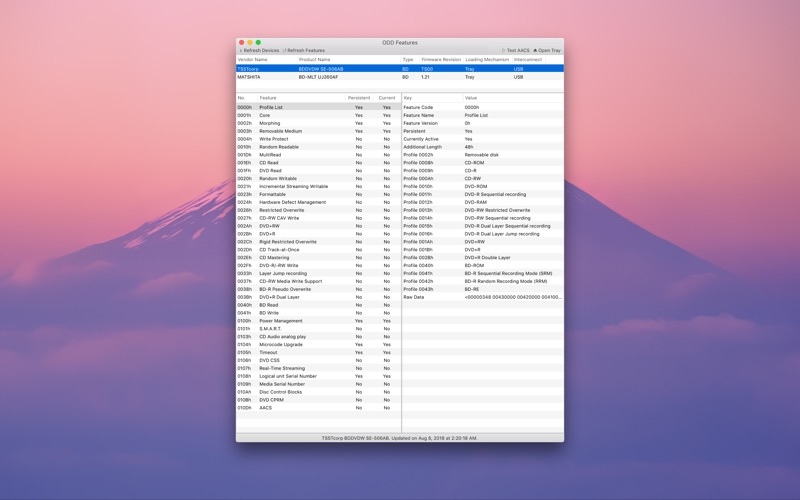800x500 pixels.
Task: Select the AACS feature row
Action: point(318,408)
